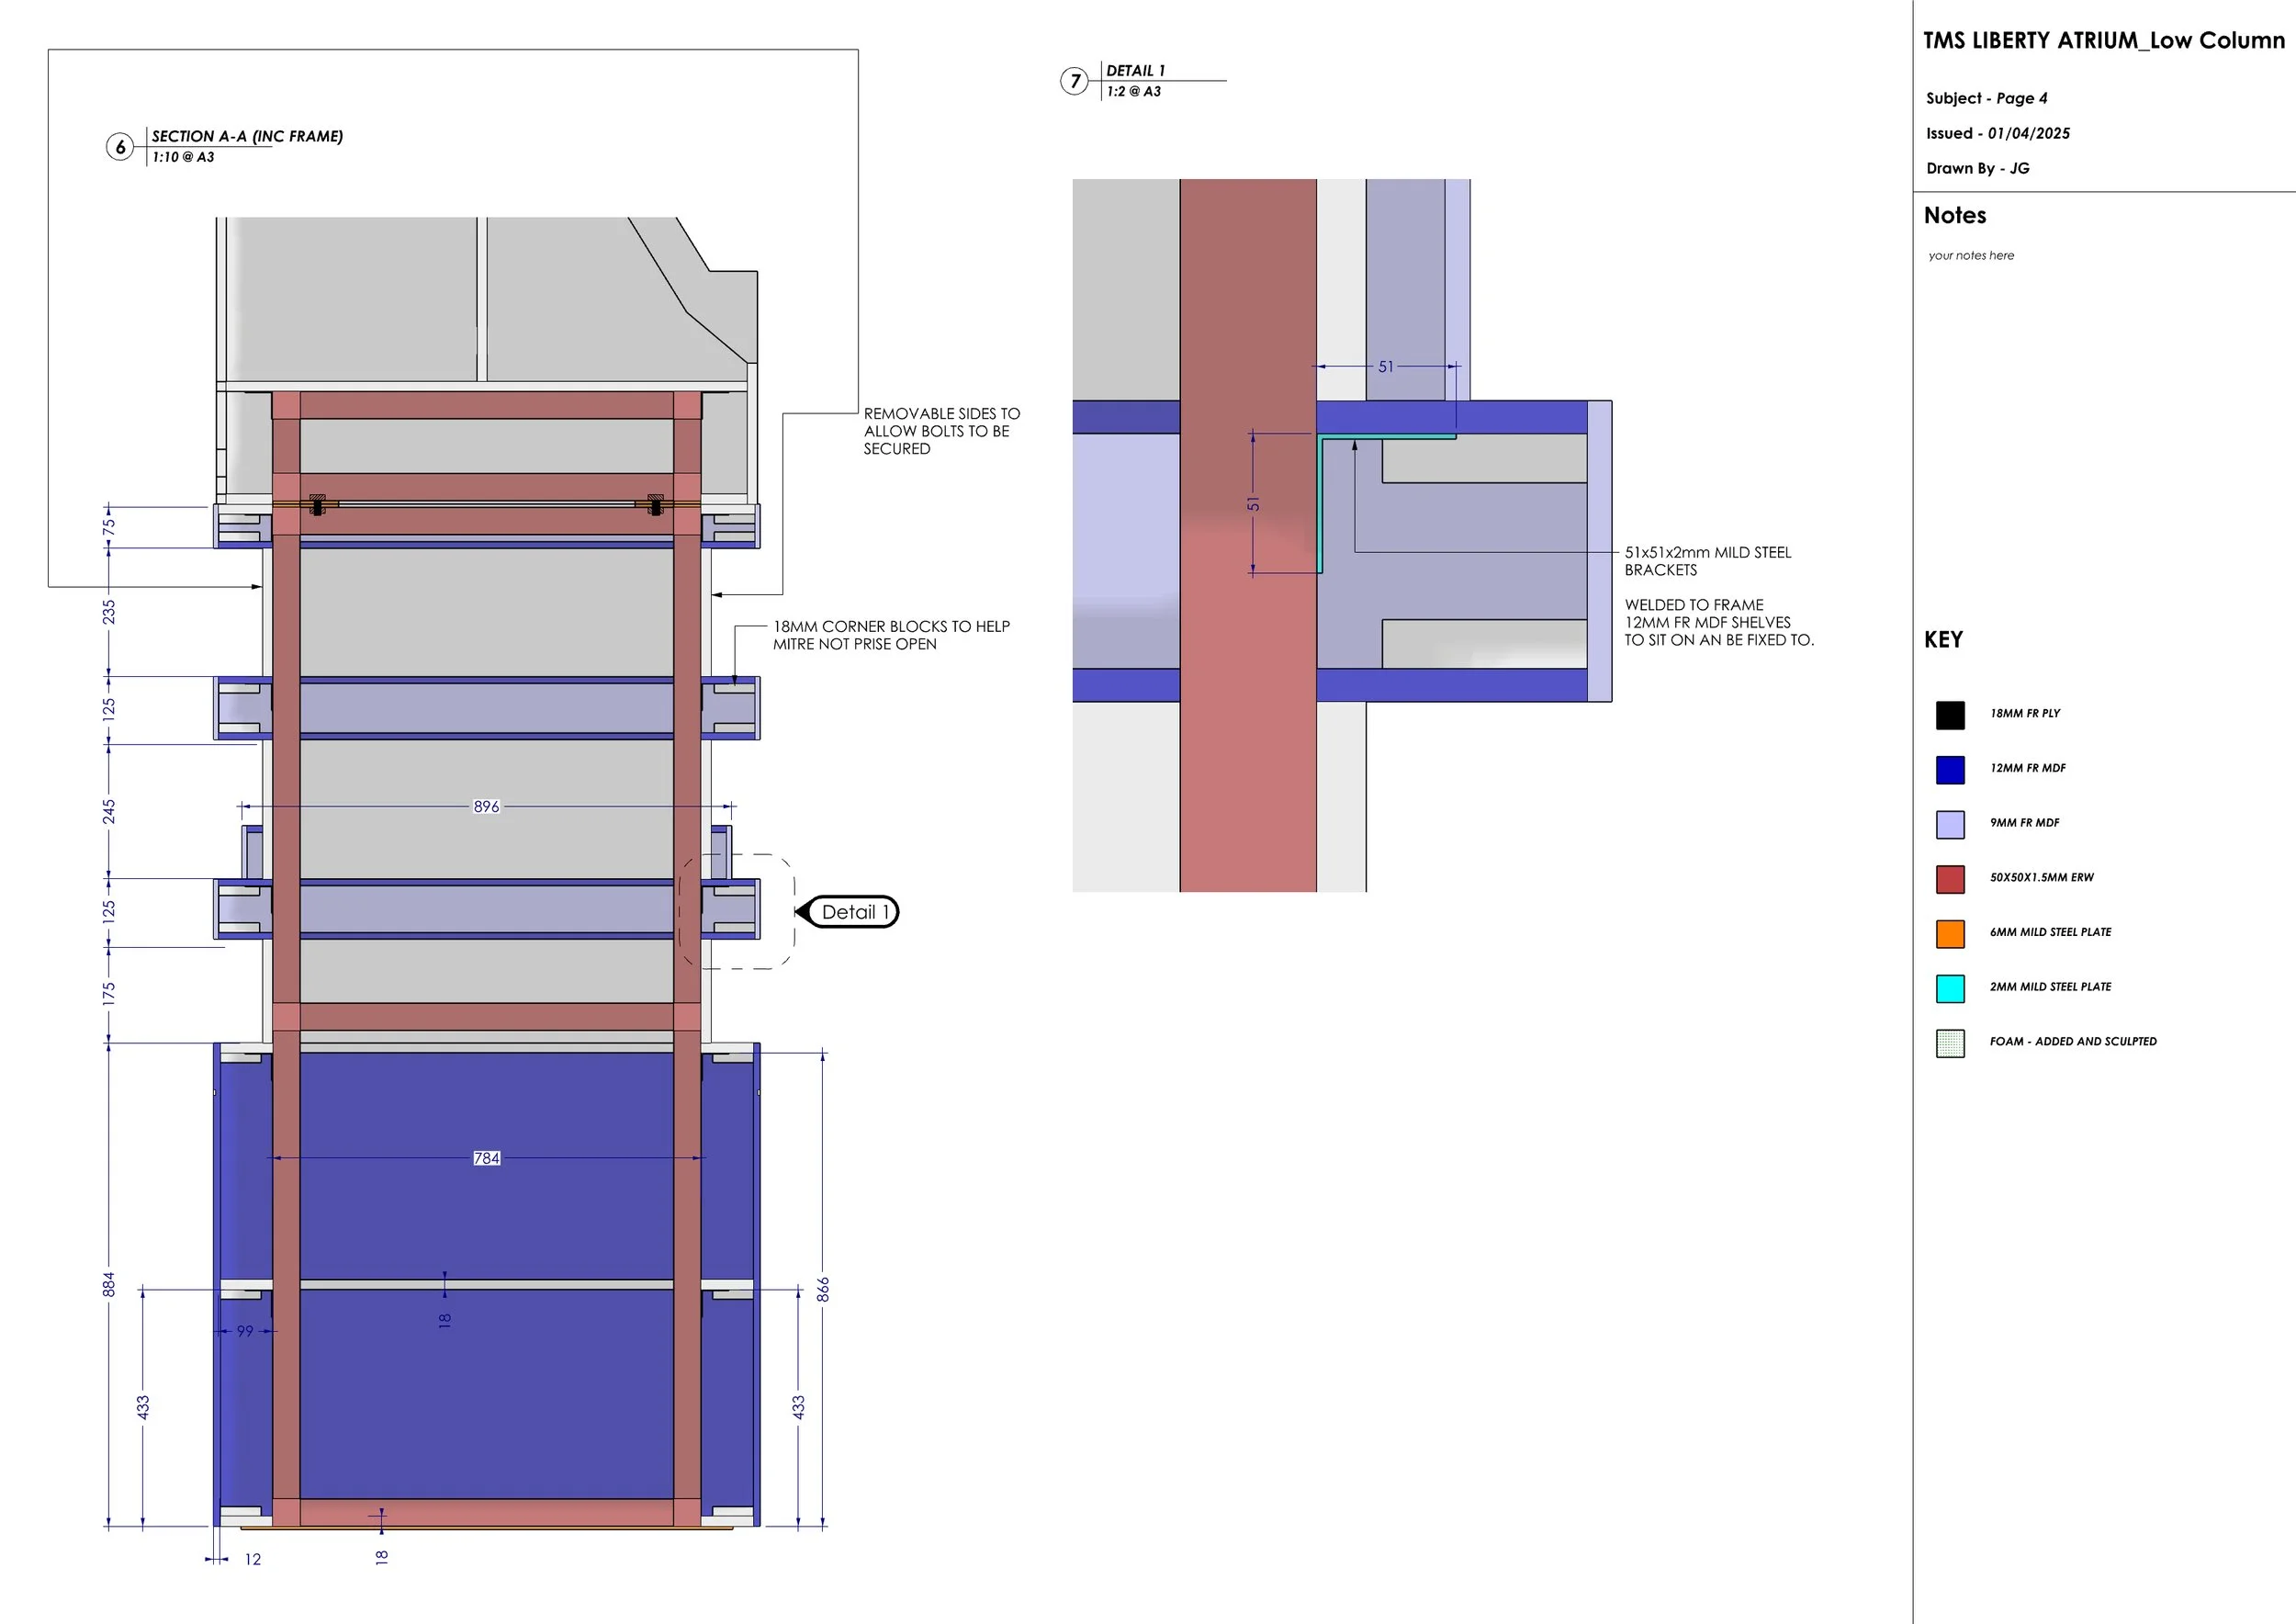
Task: Click the red 50X50X1.5MM ERW swatch
Action: coord(1950,879)
